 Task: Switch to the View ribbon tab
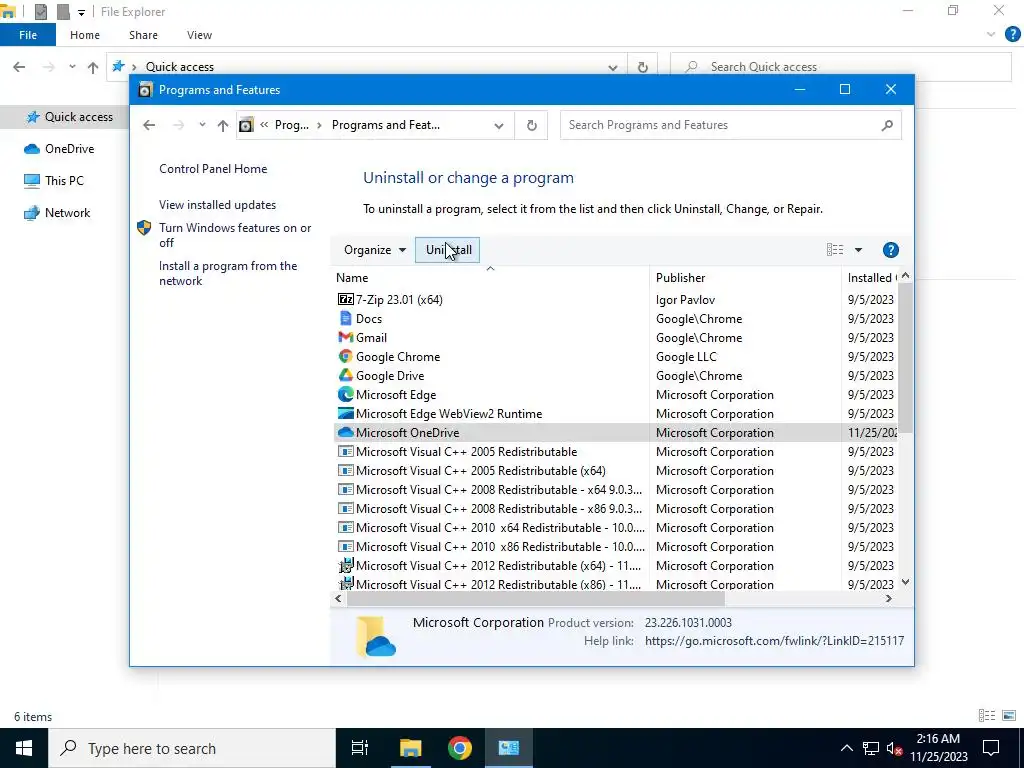click(x=199, y=35)
